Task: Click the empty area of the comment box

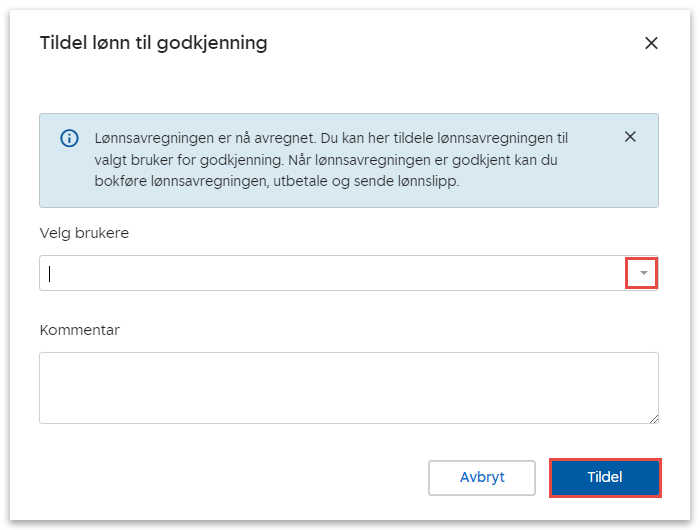Action: pyautogui.click(x=348, y=387)
